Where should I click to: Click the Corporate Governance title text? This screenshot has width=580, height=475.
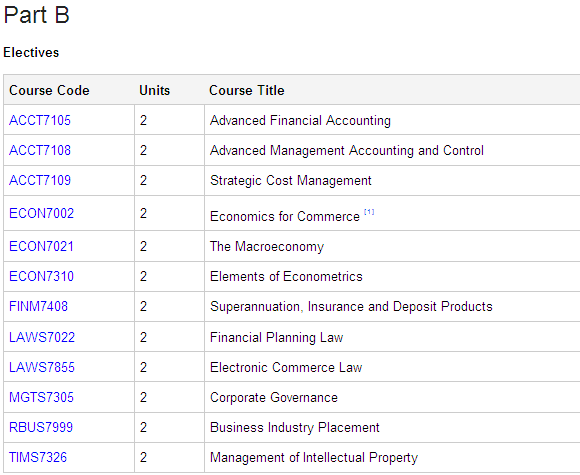[x=274, y=397]
